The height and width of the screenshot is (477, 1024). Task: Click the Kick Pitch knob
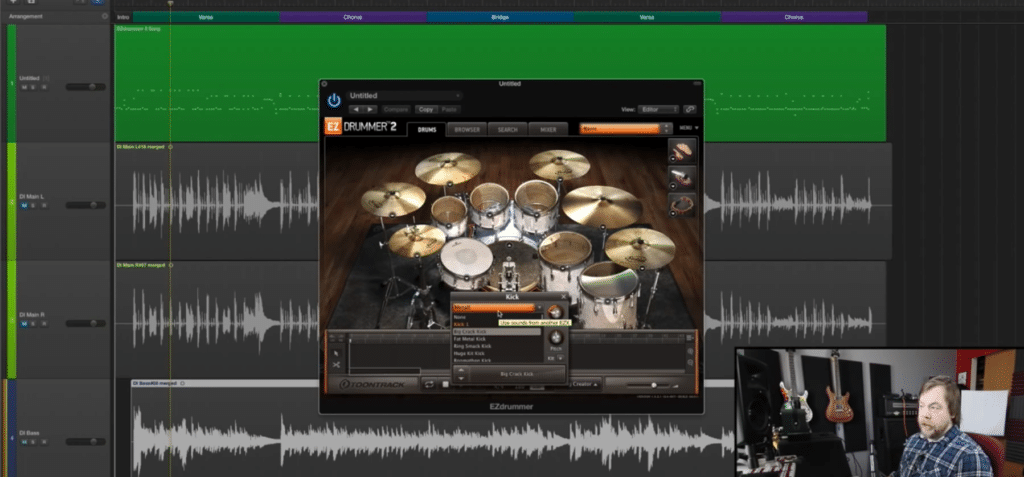tap(556, 338)
